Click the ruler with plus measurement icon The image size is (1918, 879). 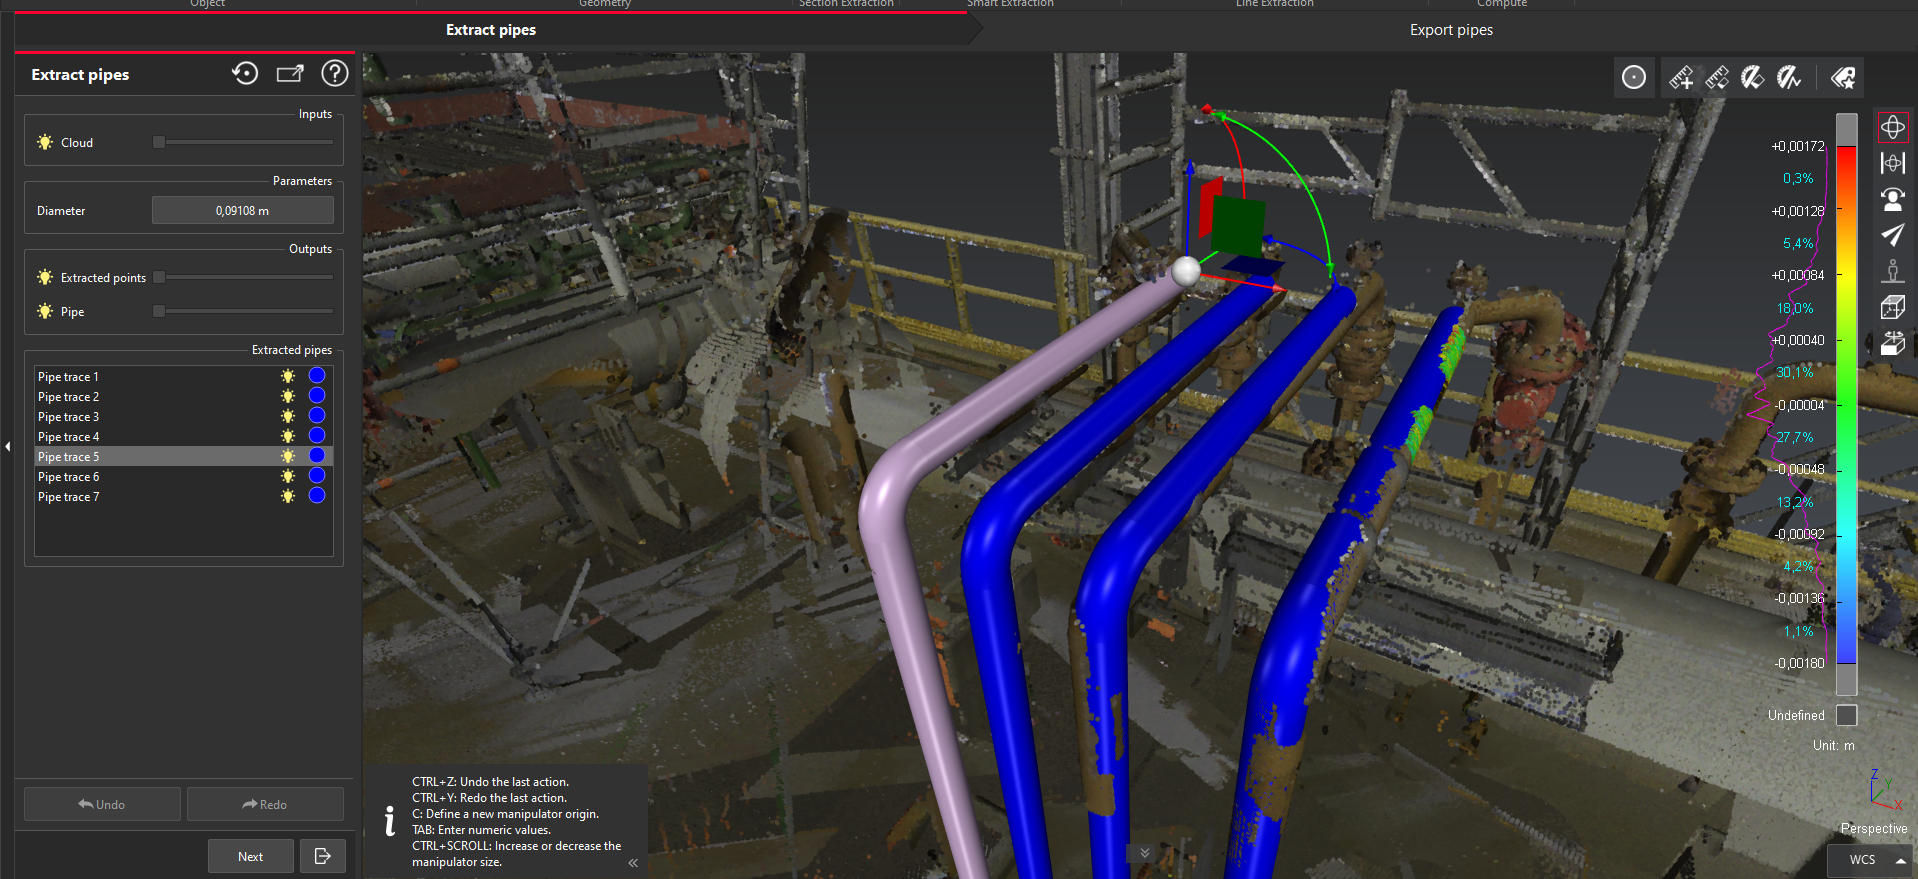(1681, 78)
